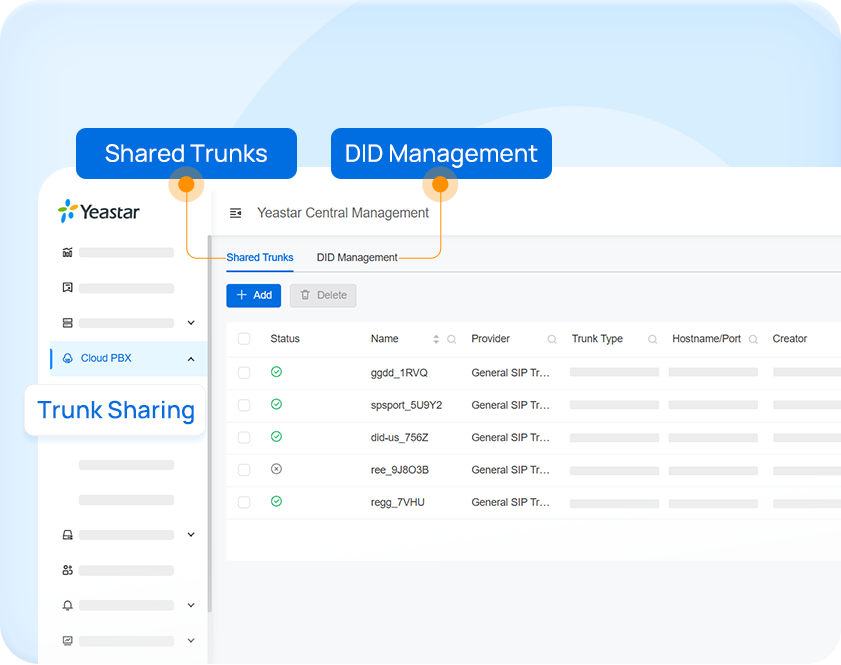Image resolution: width=841 pixels, height=665 pixels.
Task: Select the Shared Trunks tab
Action: 259,257
